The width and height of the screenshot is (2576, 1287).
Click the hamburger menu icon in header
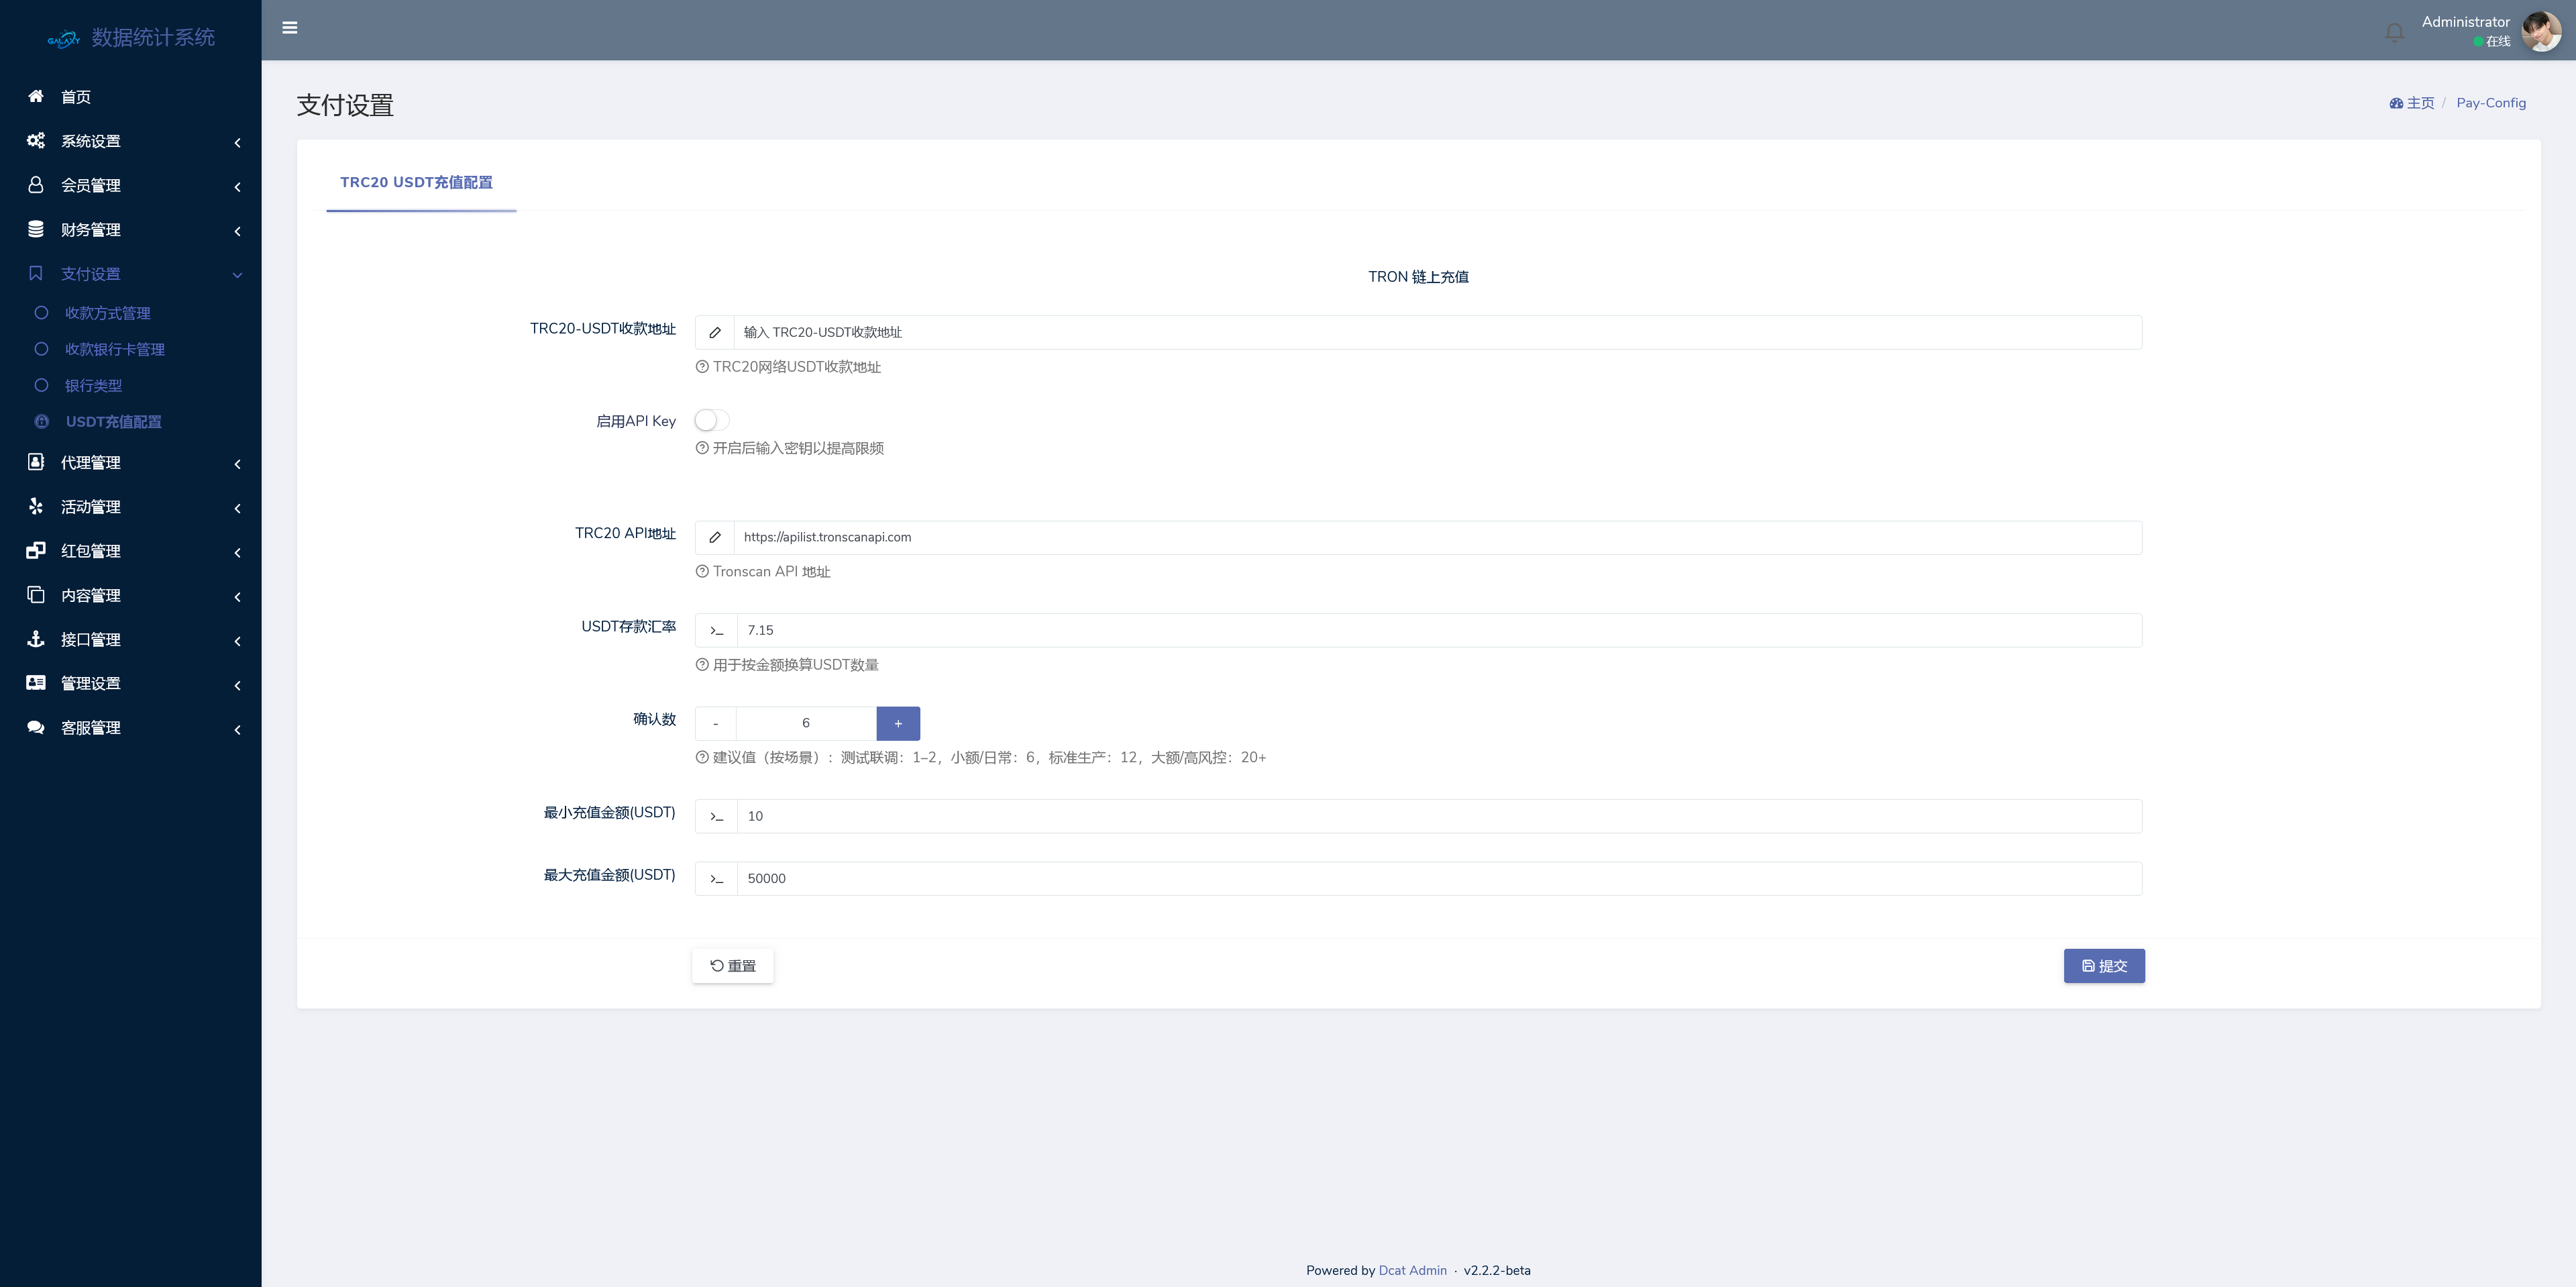[290, 28]
